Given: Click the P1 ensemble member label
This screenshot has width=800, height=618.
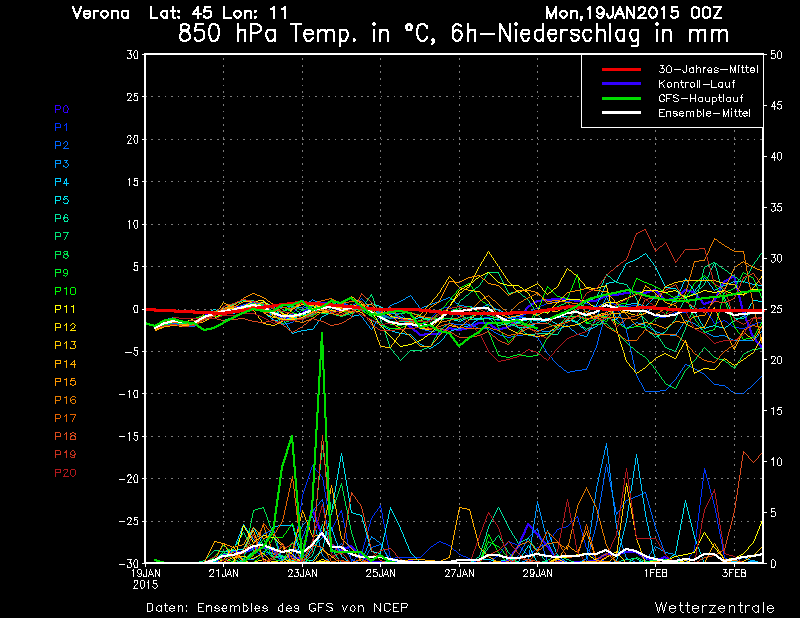Looking at the screenshot, I should pyautogui.click(x=62, y=127).
